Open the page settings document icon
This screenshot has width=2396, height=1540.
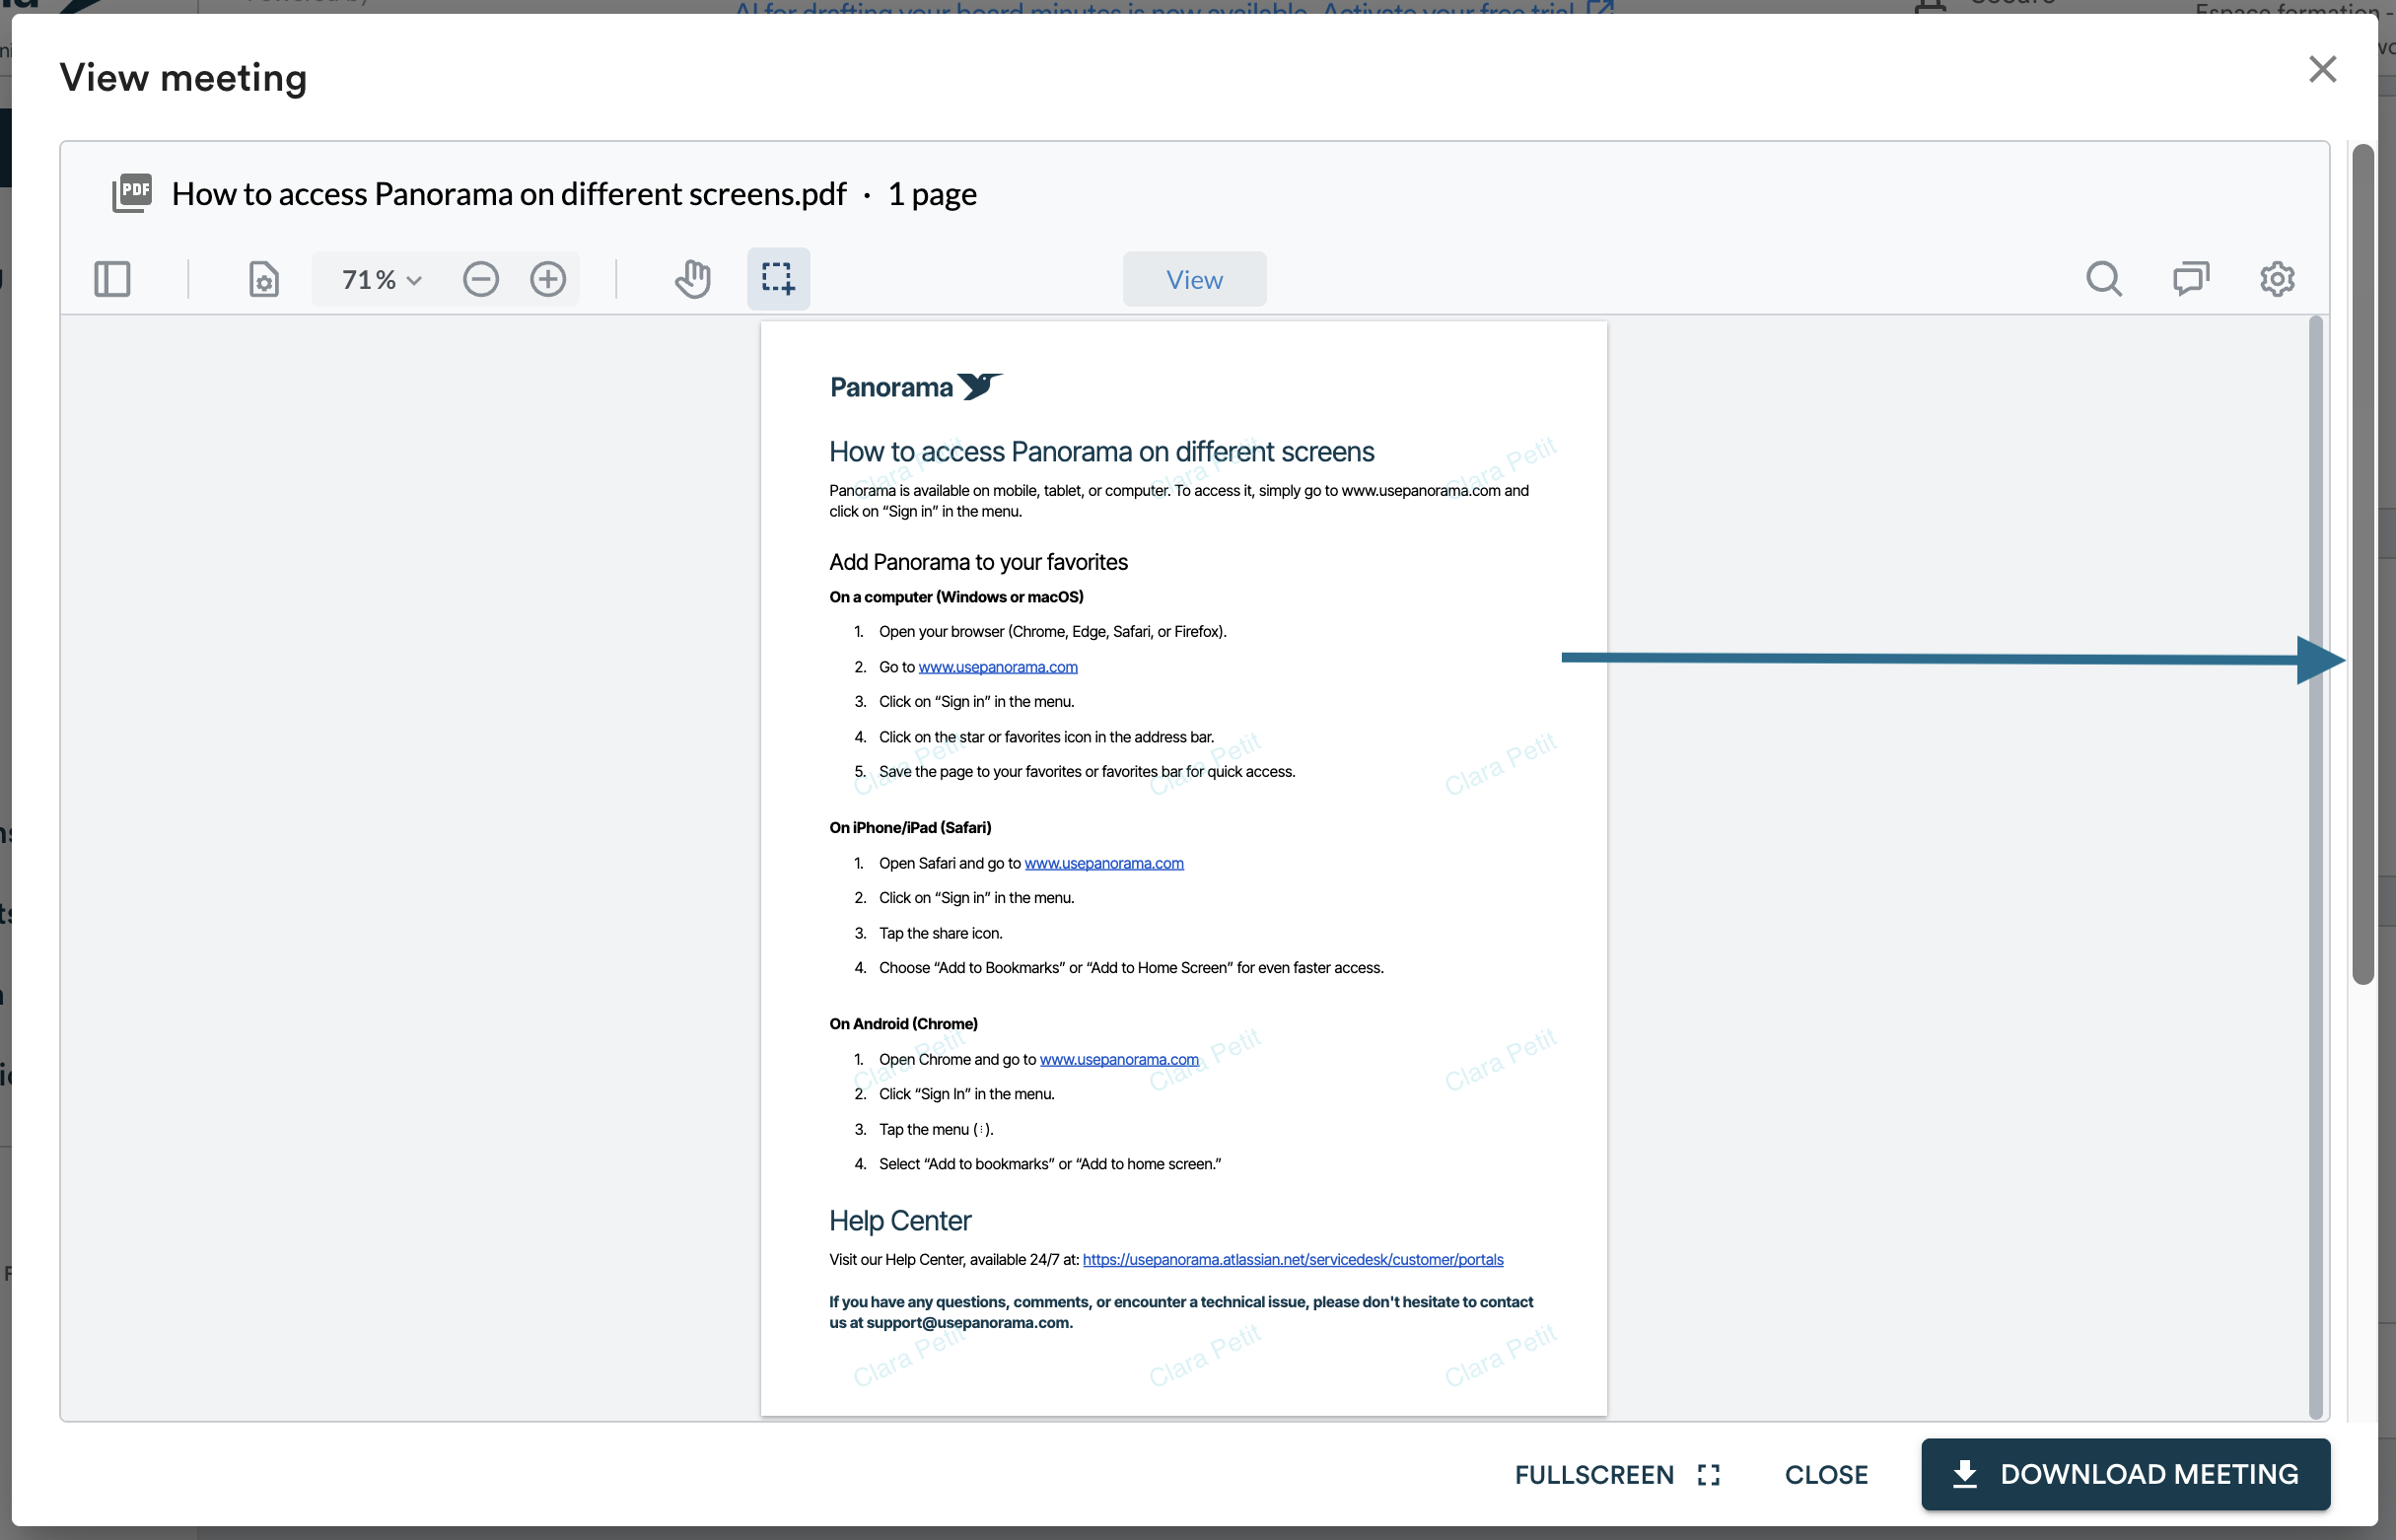click(x=263, y=279)
